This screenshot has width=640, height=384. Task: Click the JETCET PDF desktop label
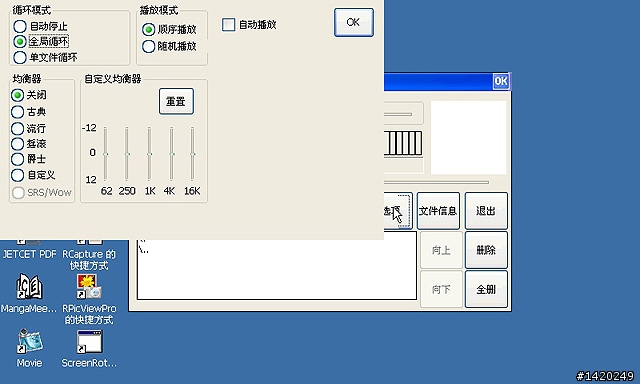click(29, 254)
